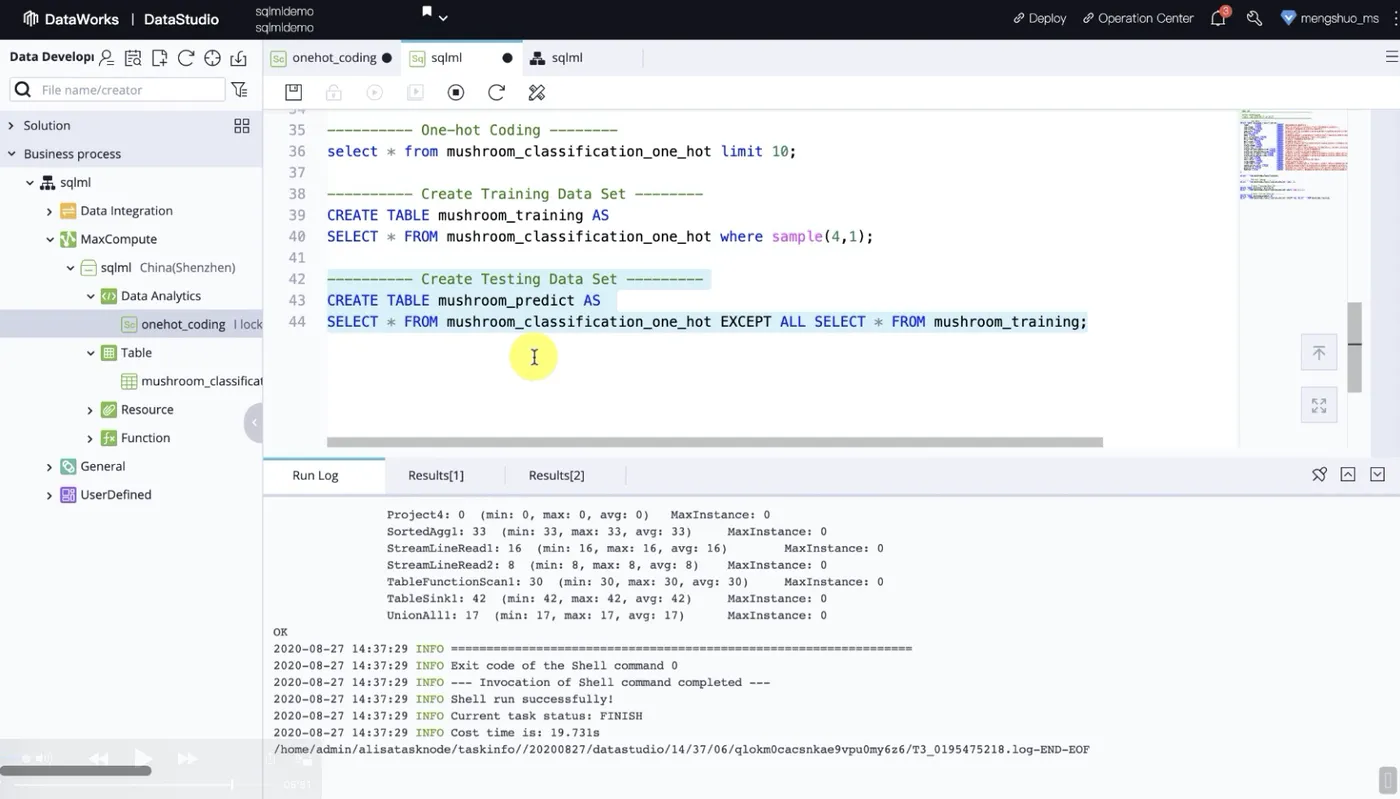Click the "CREATE TABLE mushroom_predict AS" line
The width and height of the screenshot is (1400, 799).
click(x=464, y=300)
